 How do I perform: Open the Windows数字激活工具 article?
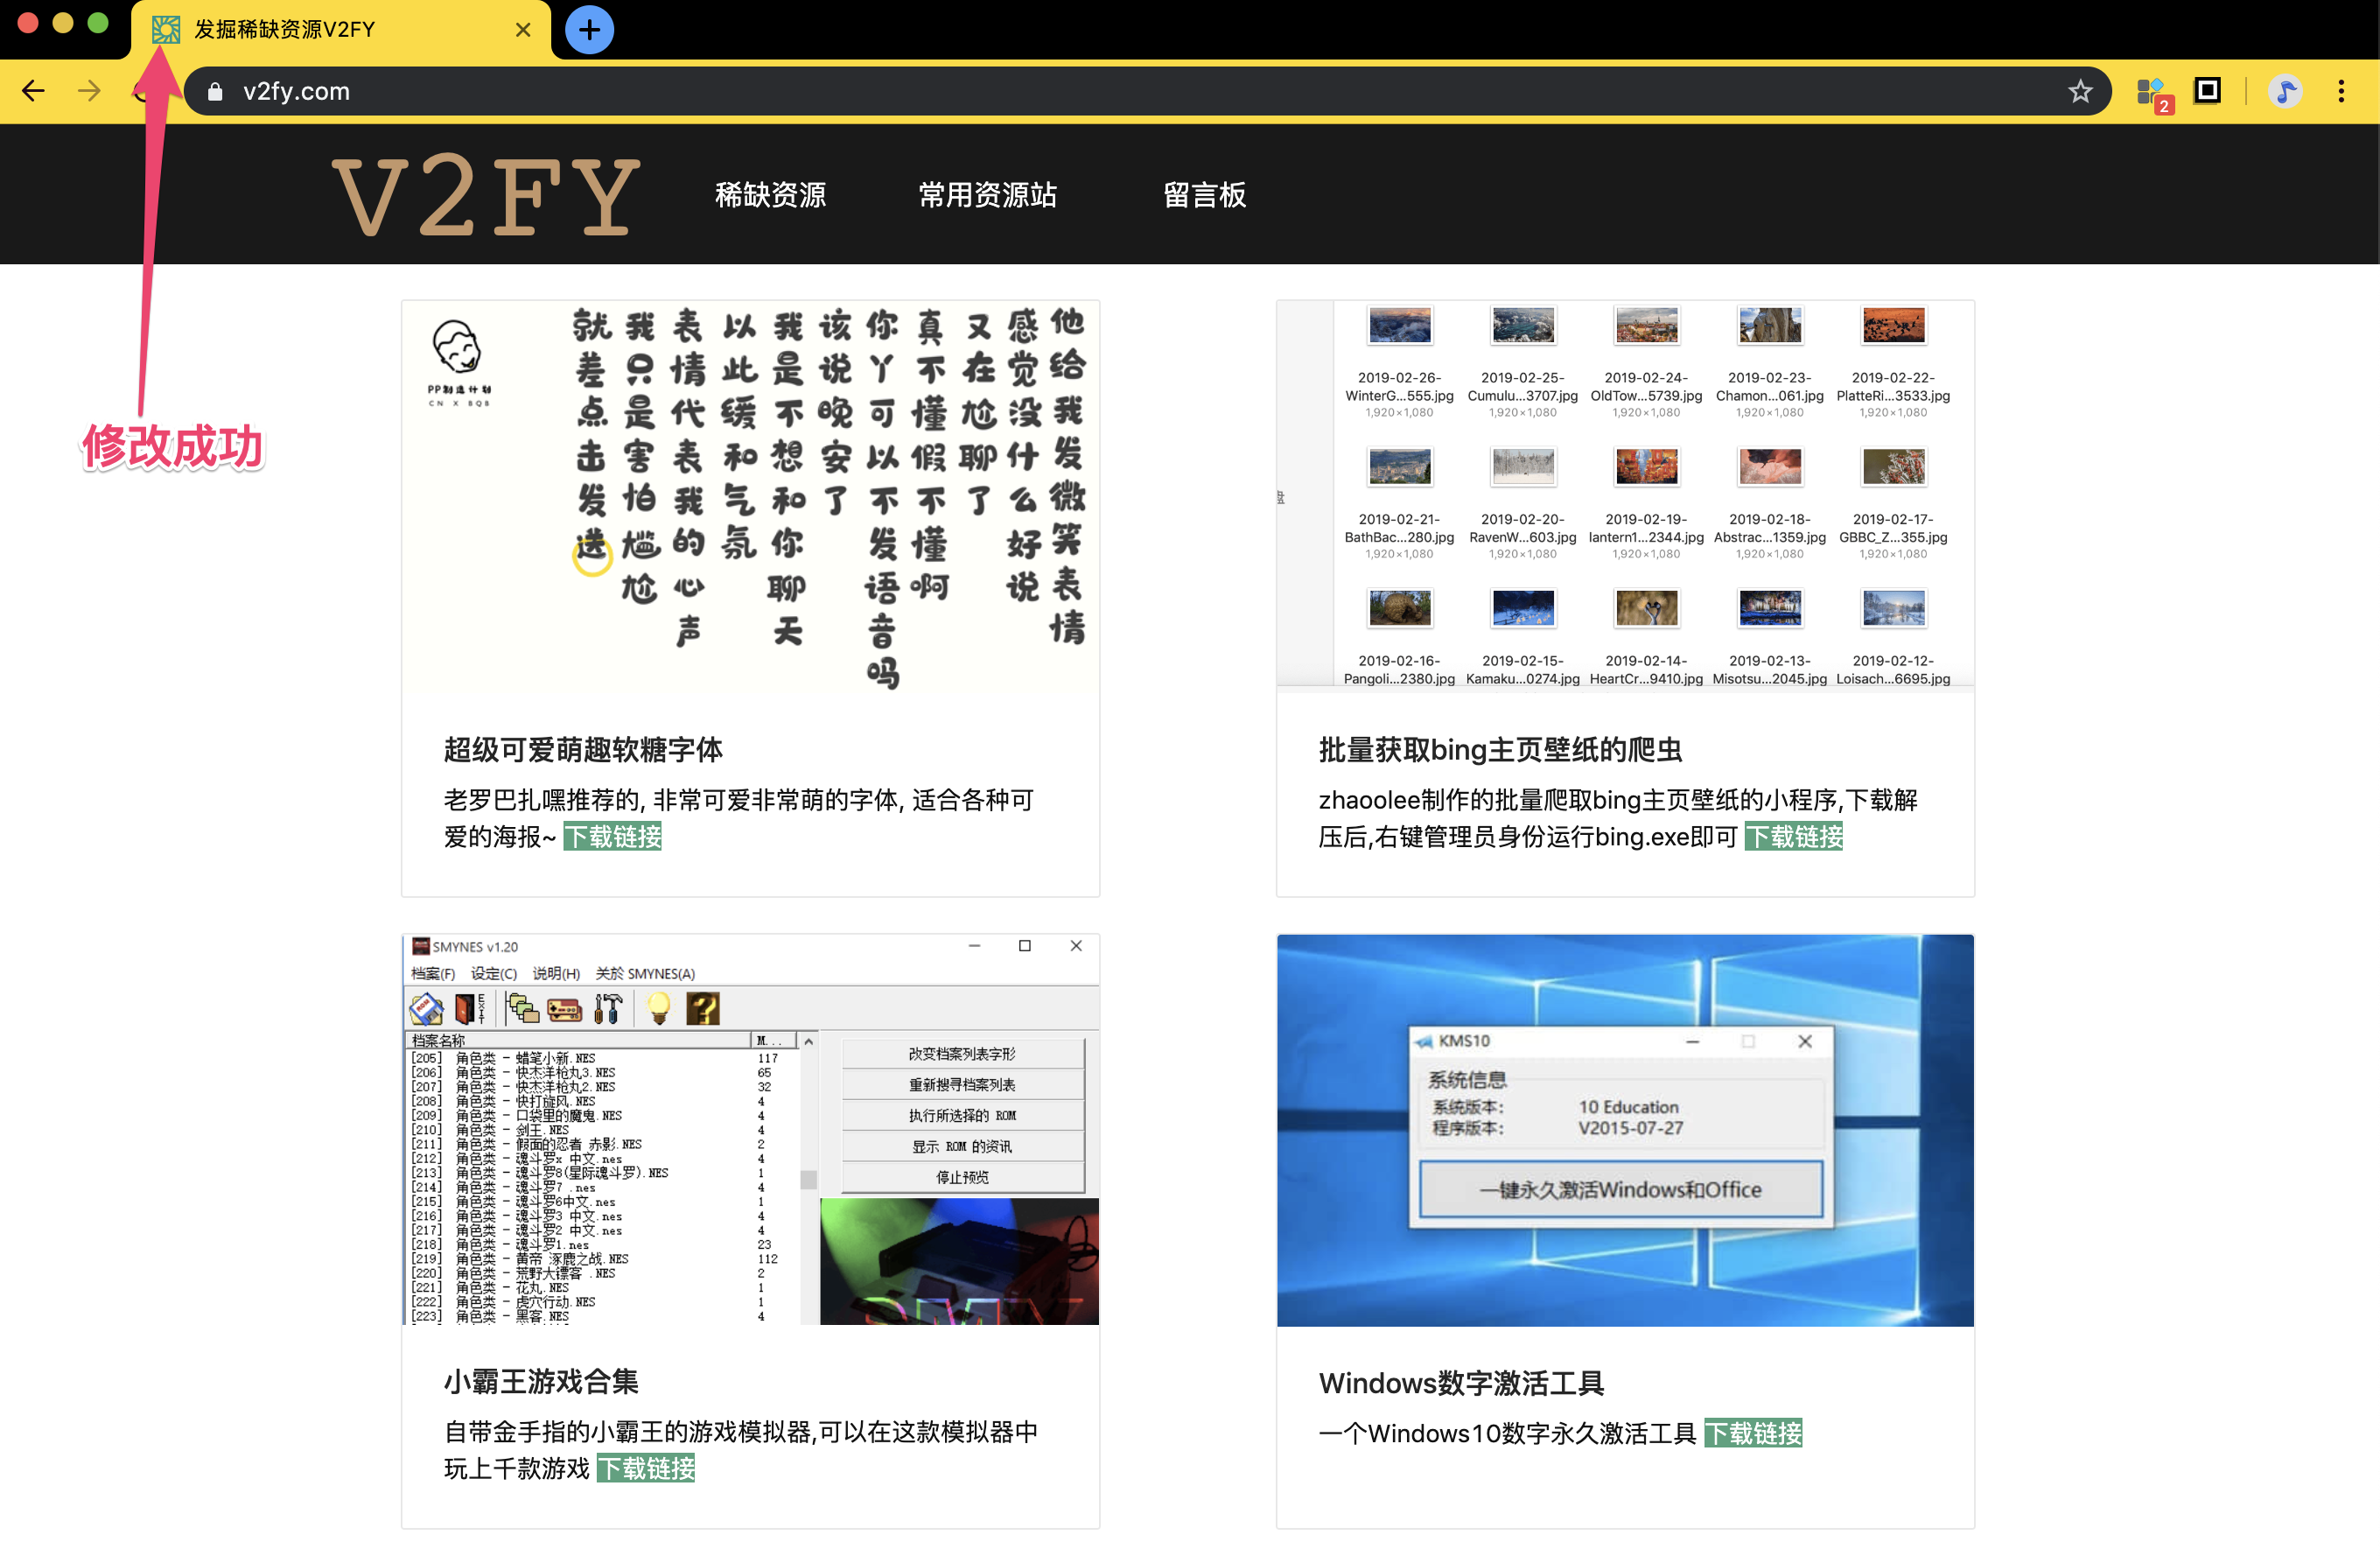(1462, 1383)
